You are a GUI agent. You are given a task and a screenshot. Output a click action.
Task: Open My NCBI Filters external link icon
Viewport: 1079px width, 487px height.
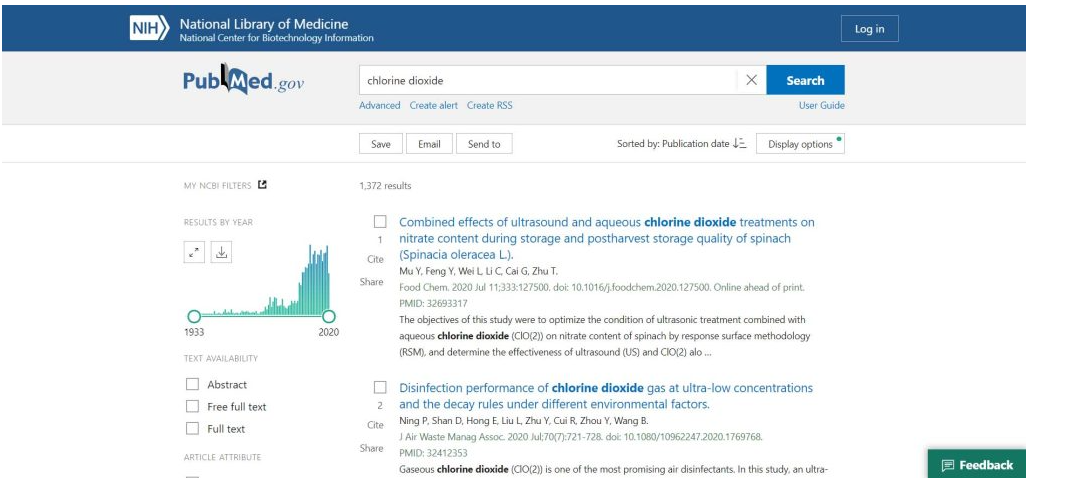pos(262,185)
